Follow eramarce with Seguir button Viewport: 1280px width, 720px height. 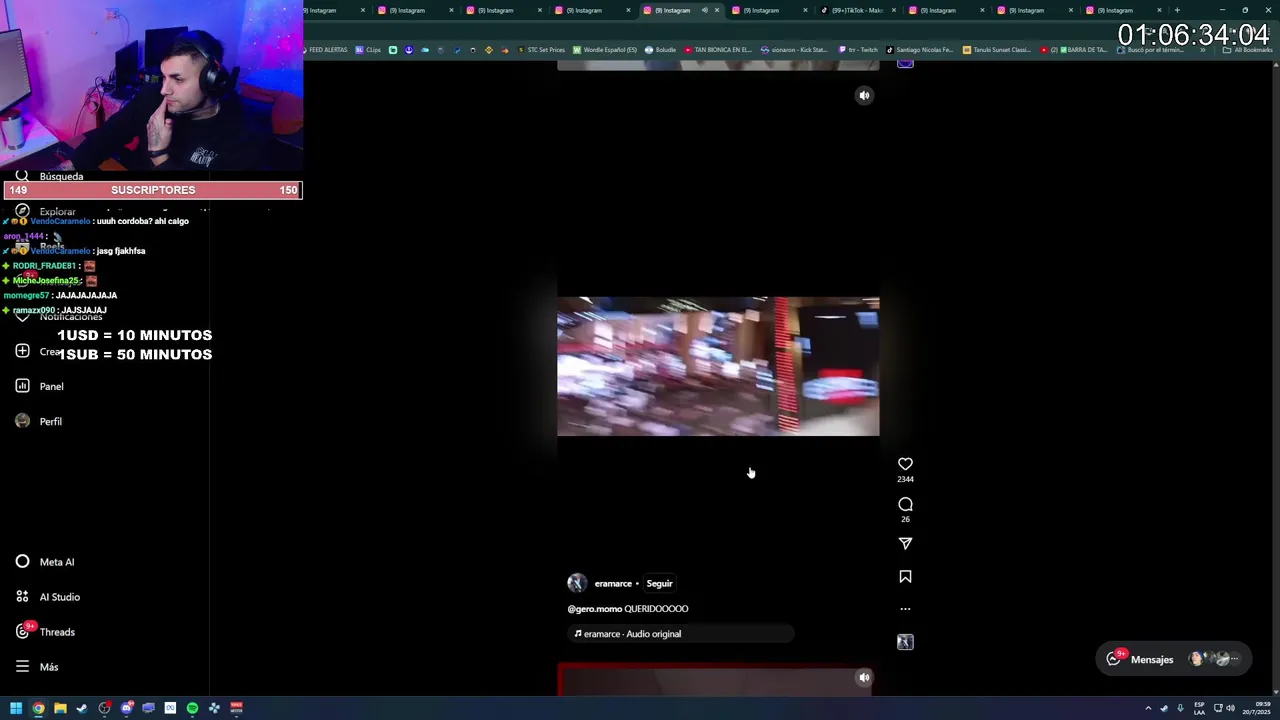click(659, 584)
